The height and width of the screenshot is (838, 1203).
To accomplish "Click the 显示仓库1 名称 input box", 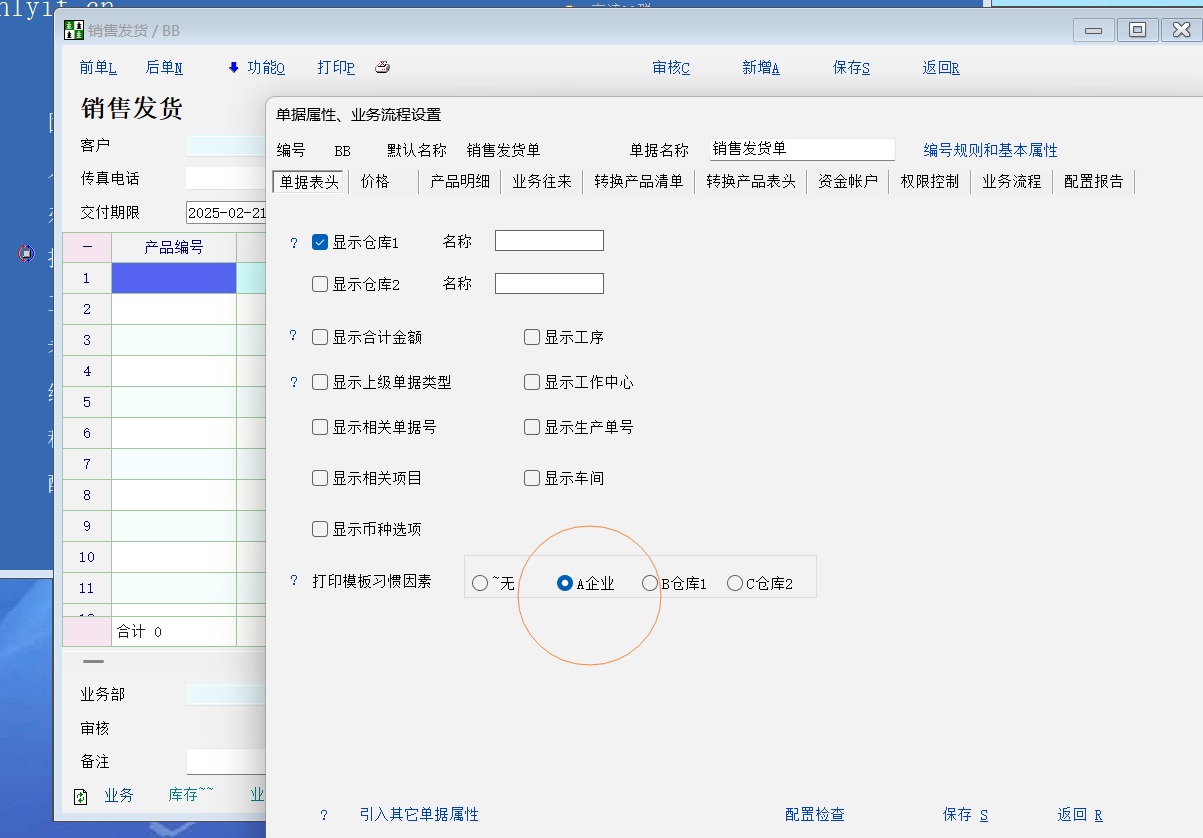I will coord(549,241).
